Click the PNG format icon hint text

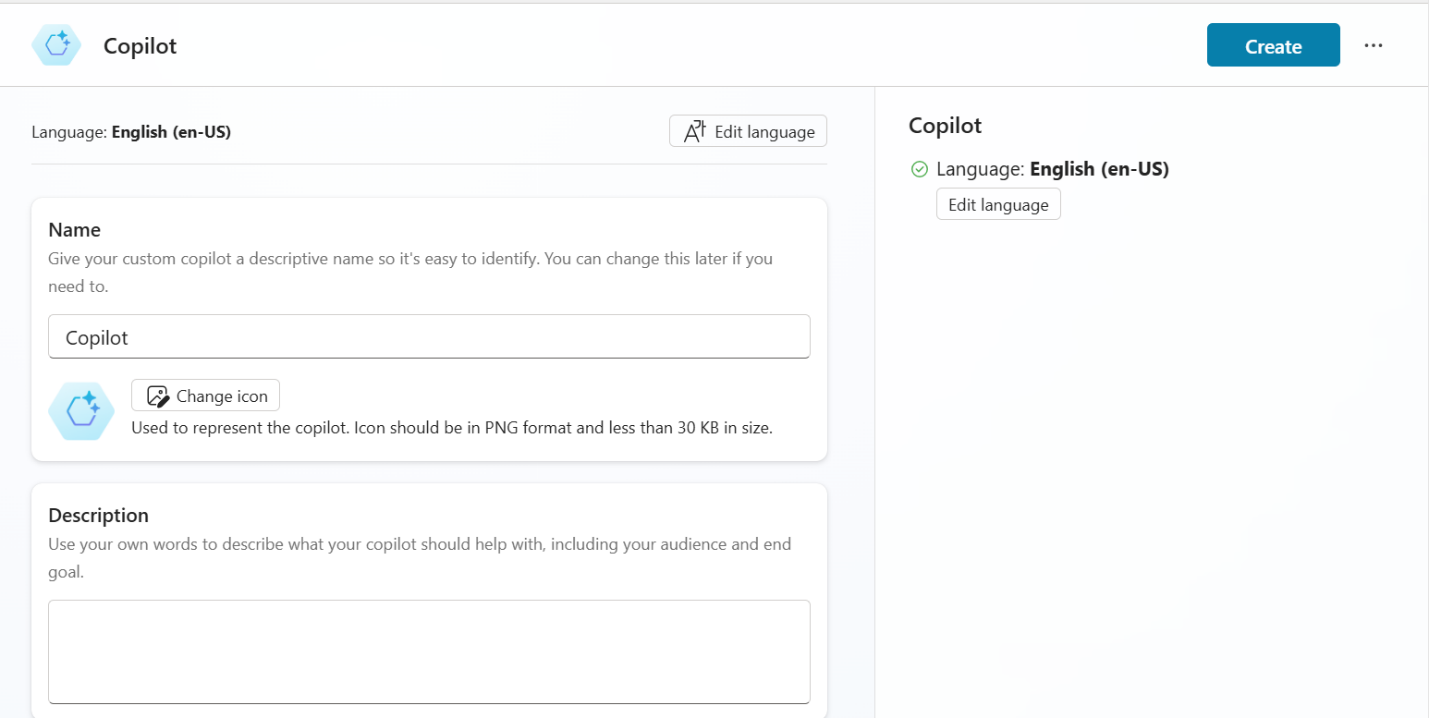pos(452,428)
